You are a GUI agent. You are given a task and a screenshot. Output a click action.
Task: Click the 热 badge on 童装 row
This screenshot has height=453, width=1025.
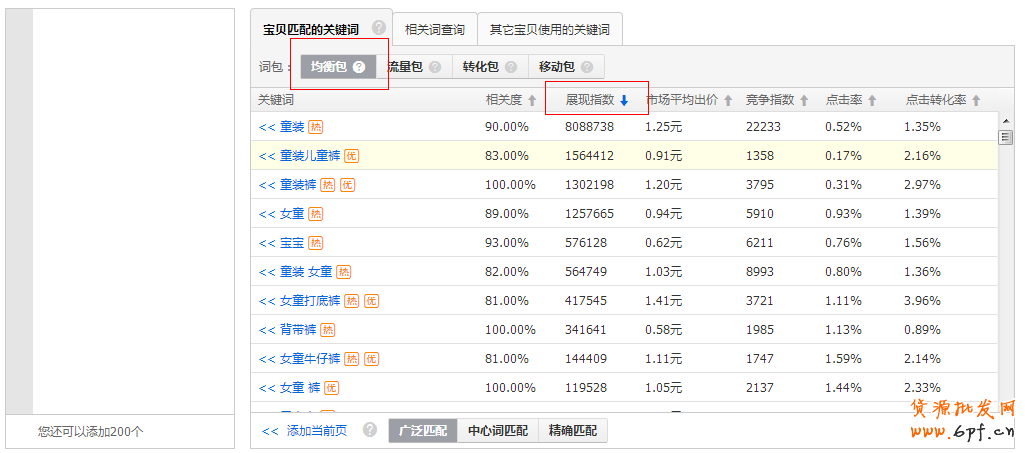316,127
